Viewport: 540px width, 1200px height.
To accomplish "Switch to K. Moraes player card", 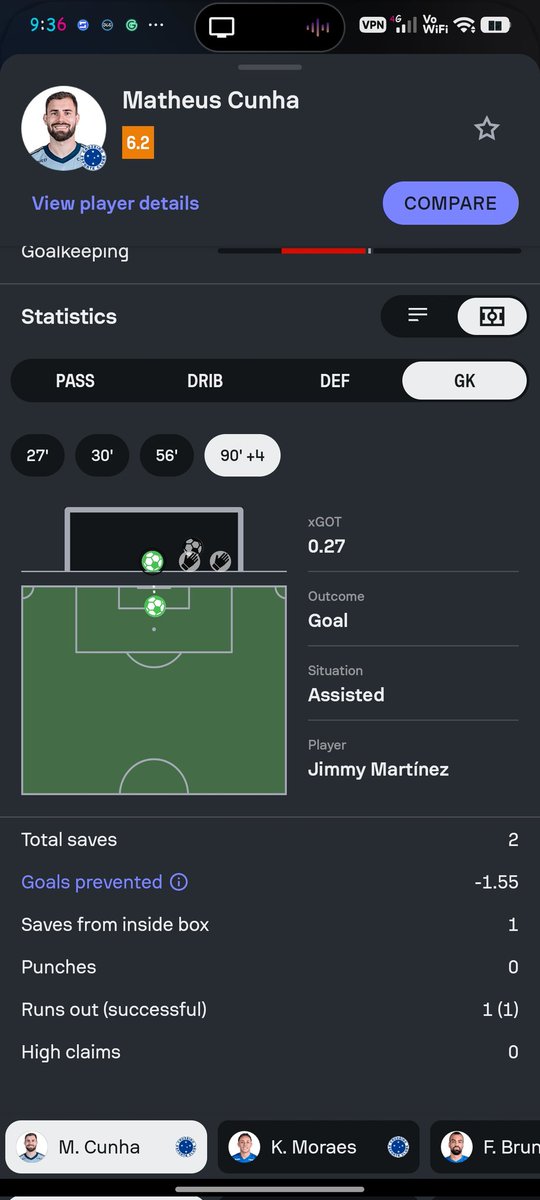I will coord(318,1147).
